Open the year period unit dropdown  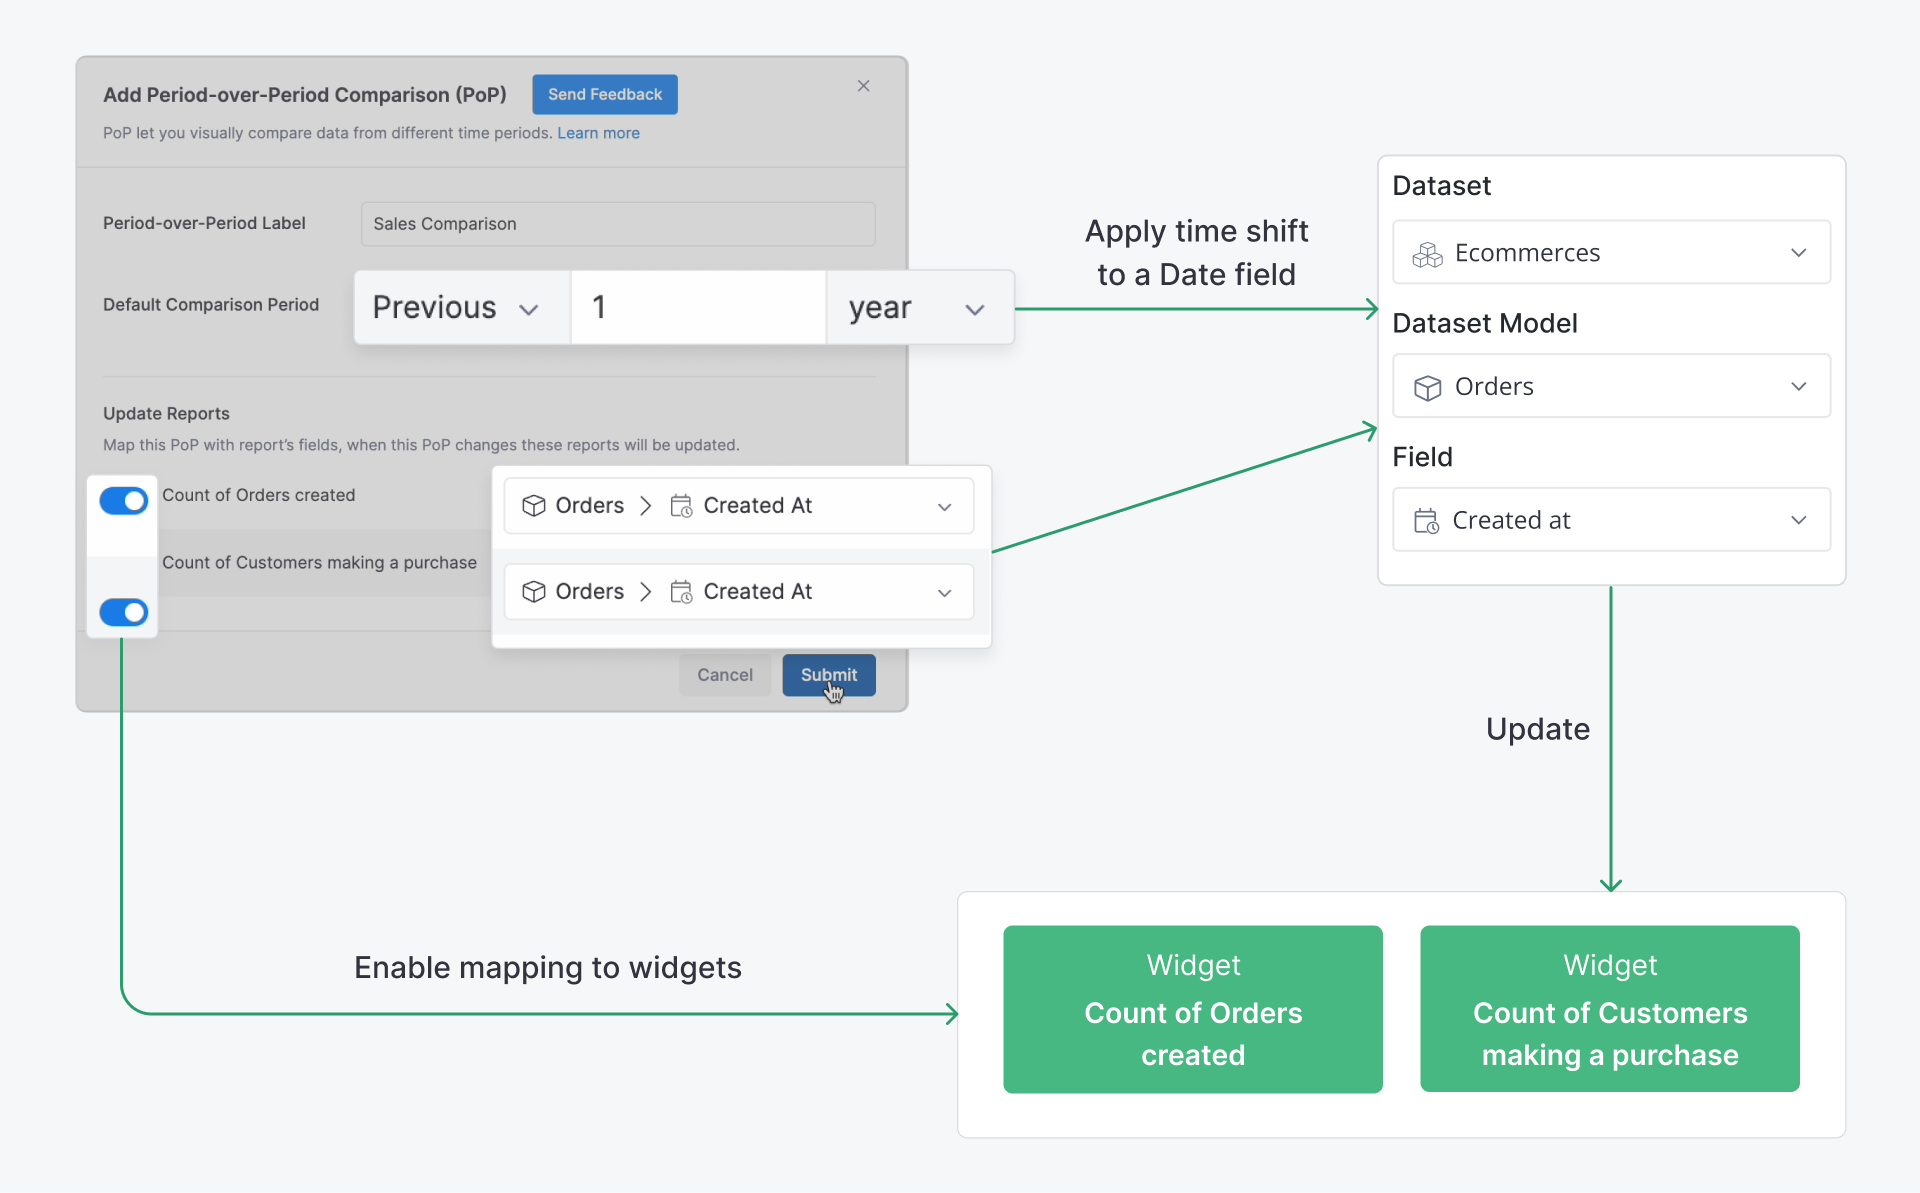920,307
